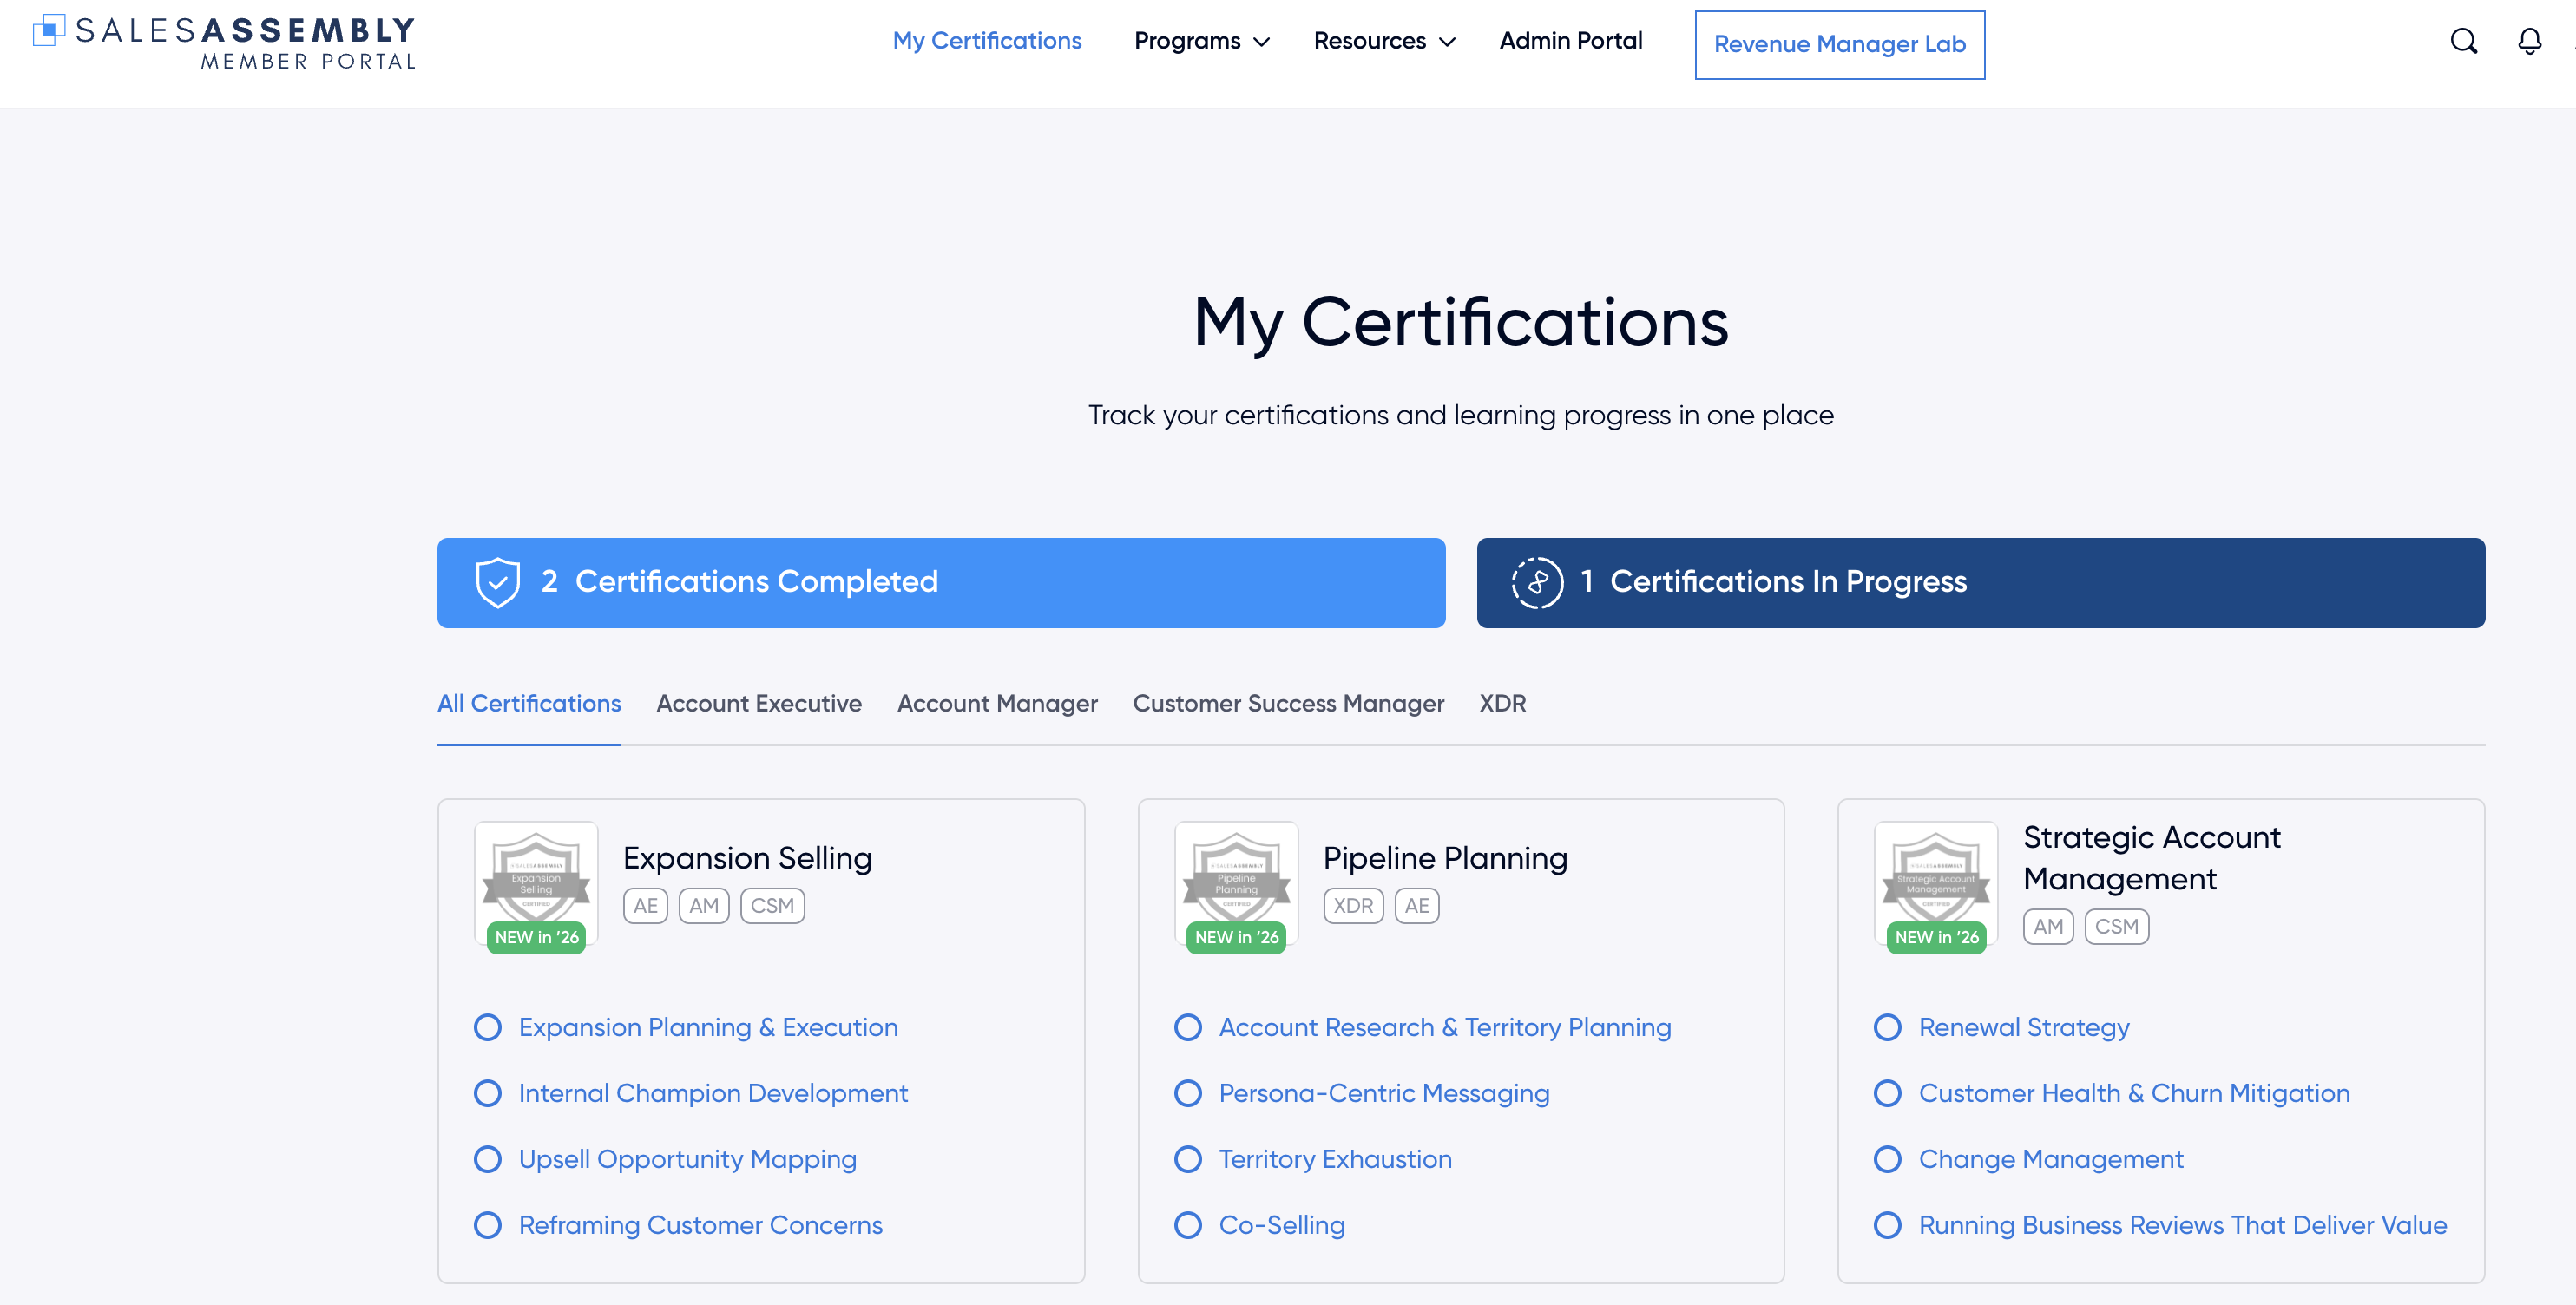This screenshot has width=2576, height=1305.
Task: Click the Revenue Manager Lab button
Action: coord(1839,44)
